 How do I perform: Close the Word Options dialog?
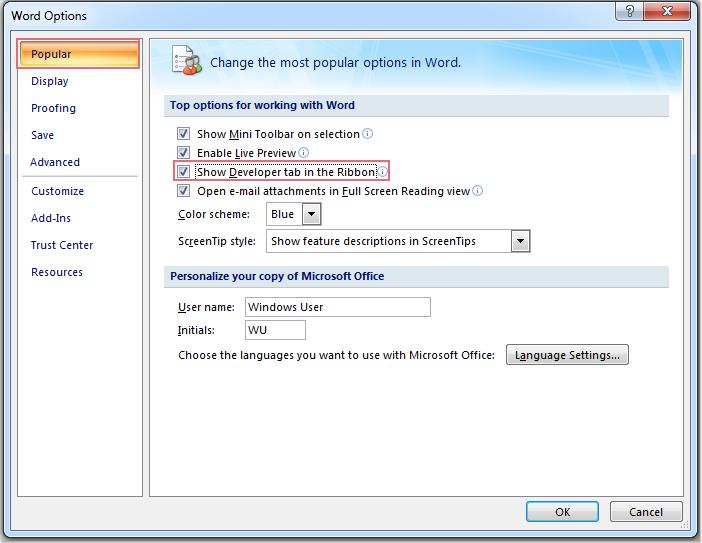click(x=667, y=11)
